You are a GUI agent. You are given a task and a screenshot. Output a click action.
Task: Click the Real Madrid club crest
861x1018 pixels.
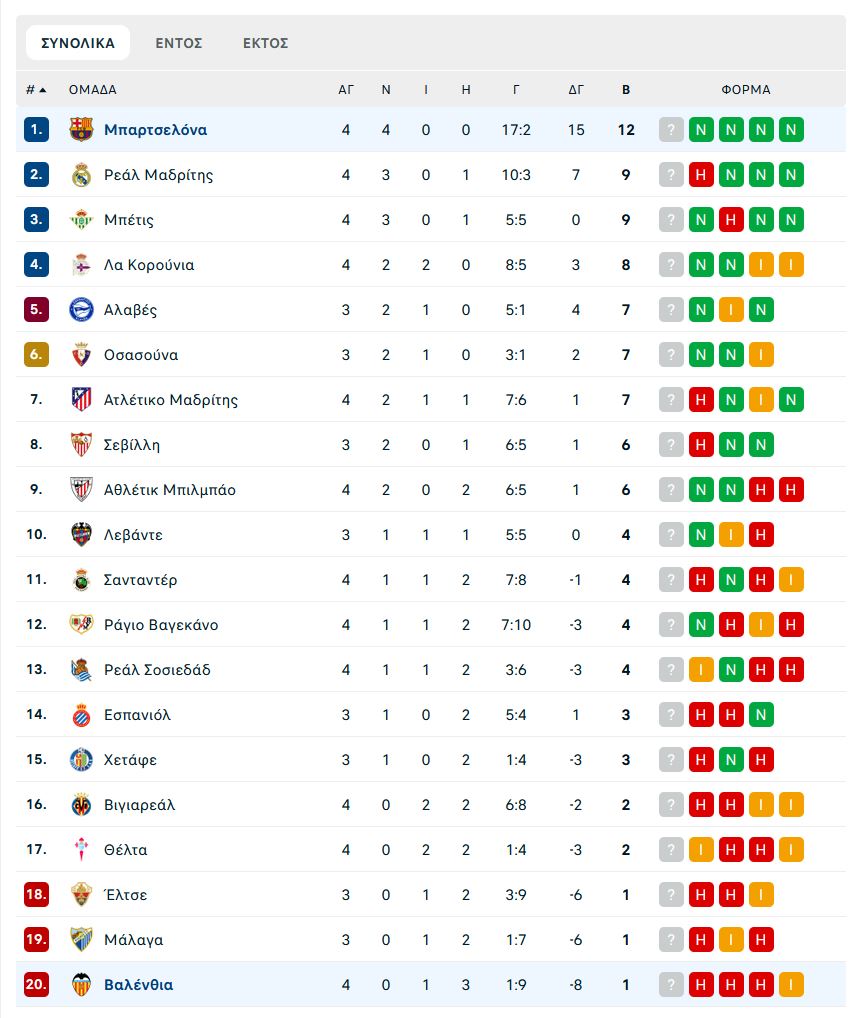(x=81, y=175)
